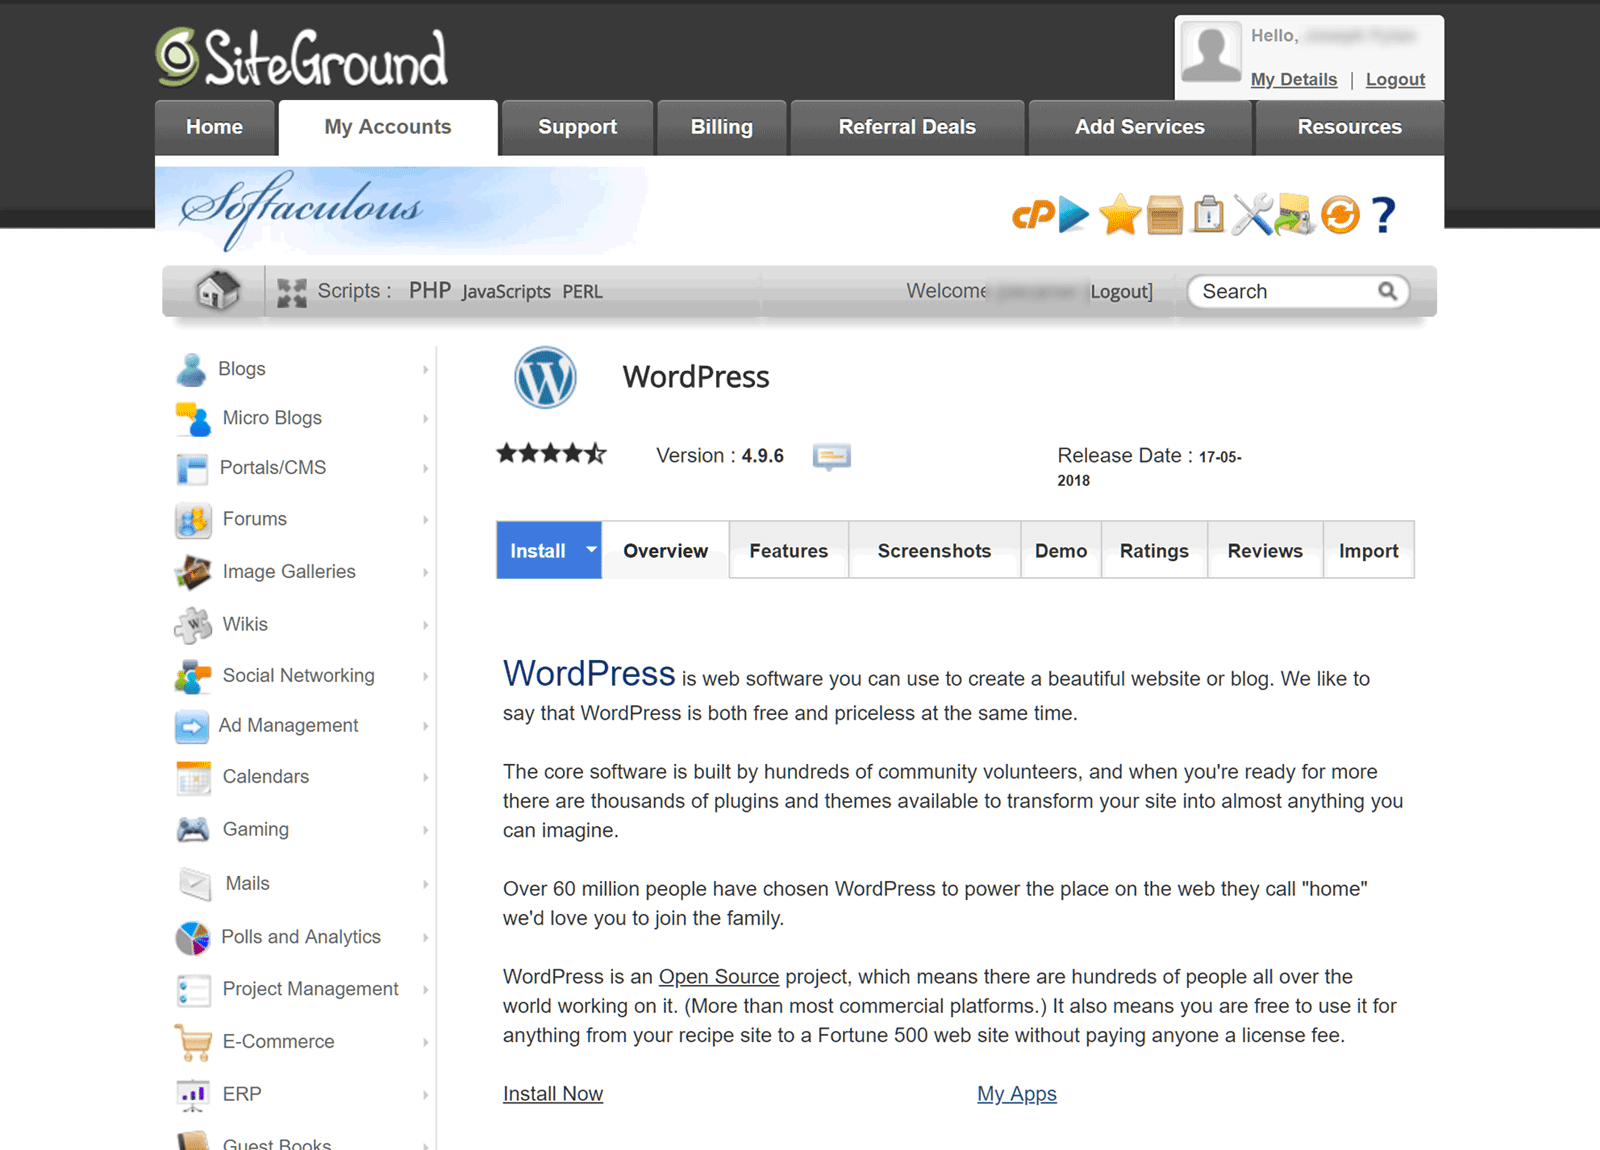View the Ratings tab
The height and width of the screenshot is (1150, 1600).
[x=1154, y=550]
